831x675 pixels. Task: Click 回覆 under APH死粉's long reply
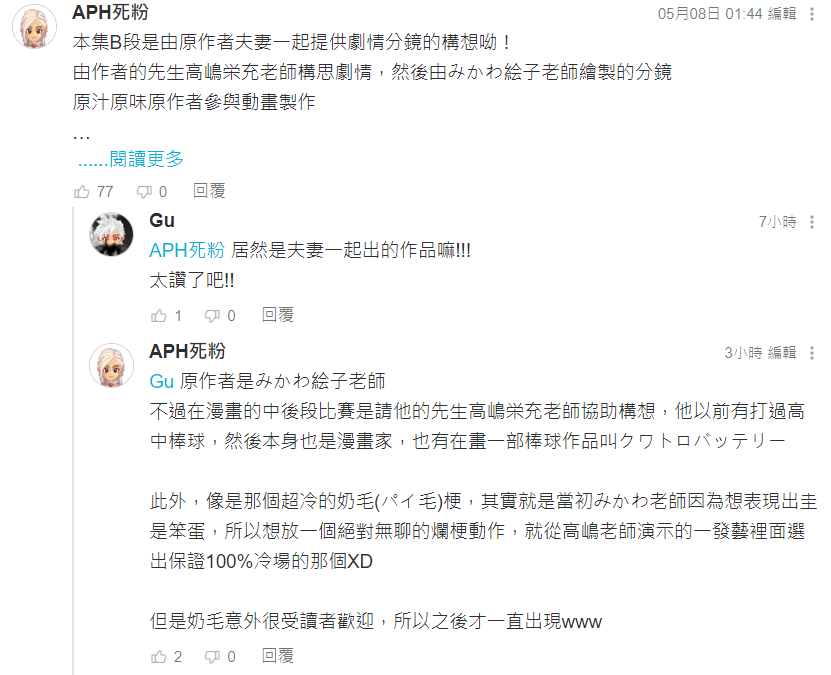click(278, 656)
